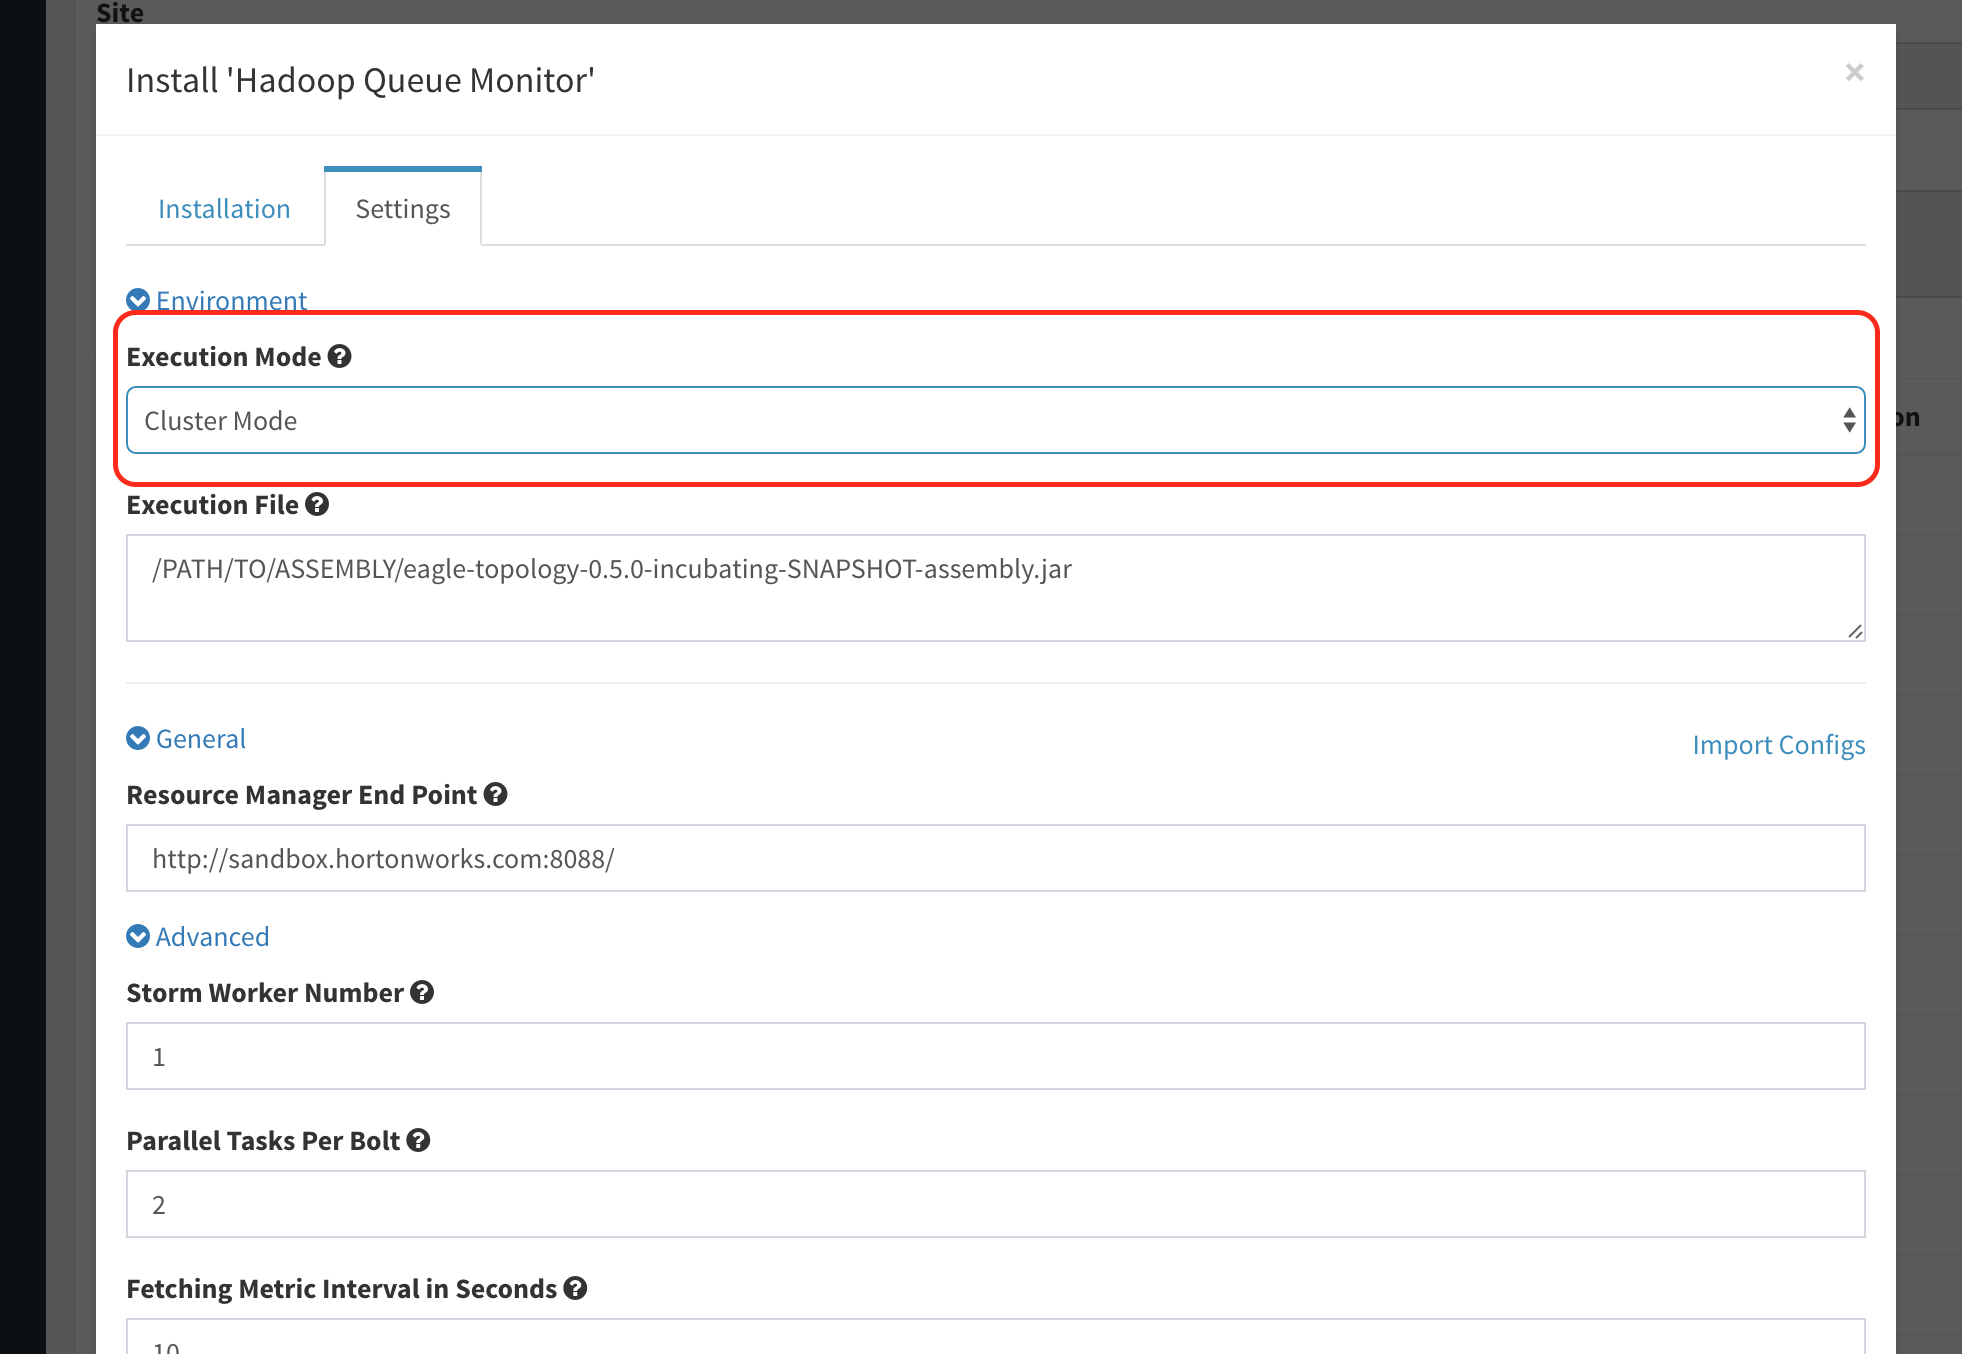
Task: Collapse the Environment section
Action: (138, 300)
